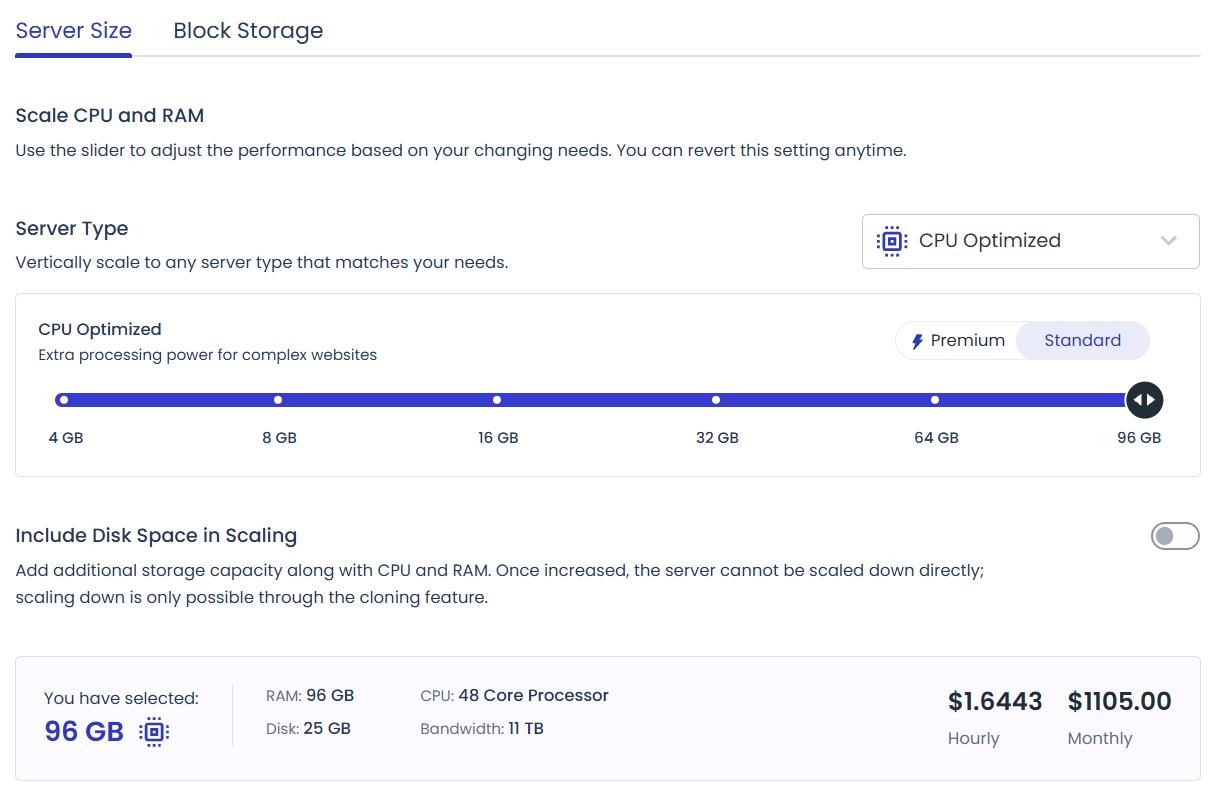Screen dimensions: 1215x797
Task: Click the 96 GB selected size text
Action: (x=82, y=731)
